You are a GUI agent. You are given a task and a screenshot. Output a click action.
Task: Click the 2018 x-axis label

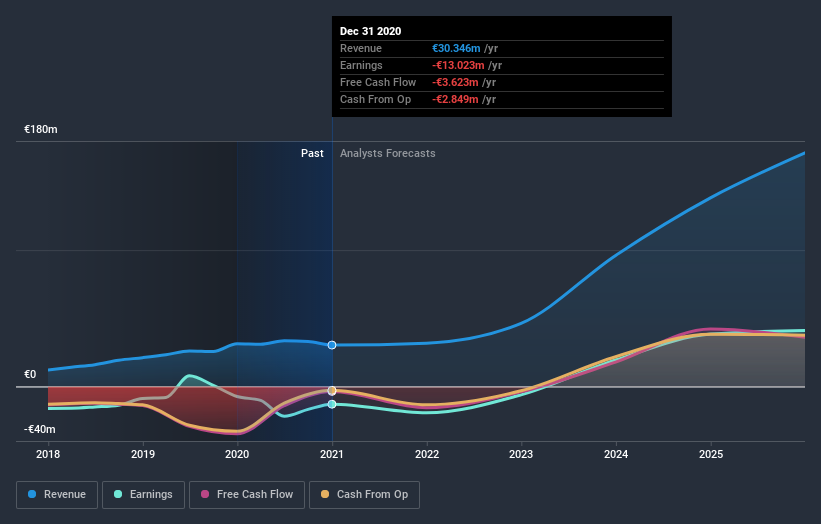tap(48, 454)
